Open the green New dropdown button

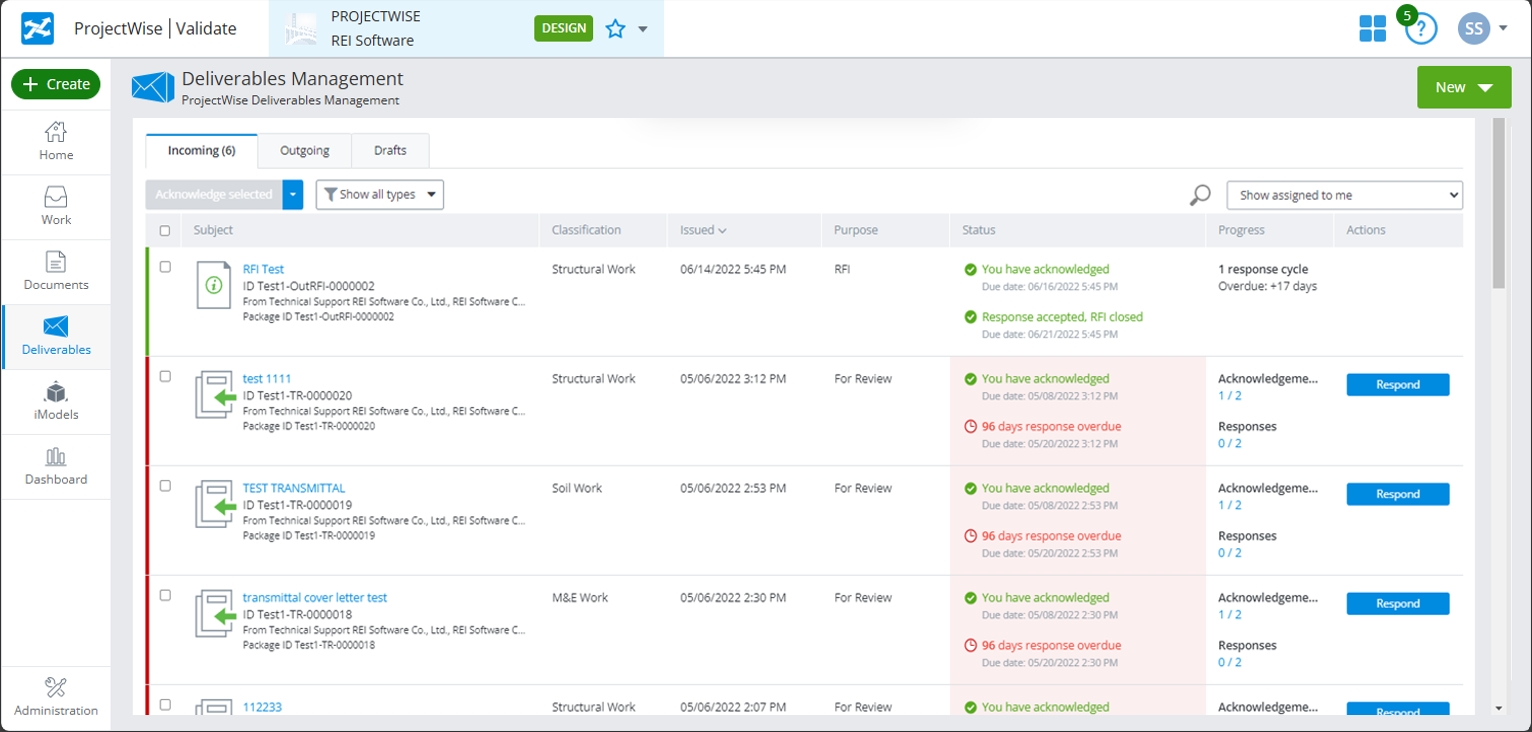click(x=1463, y=87)
